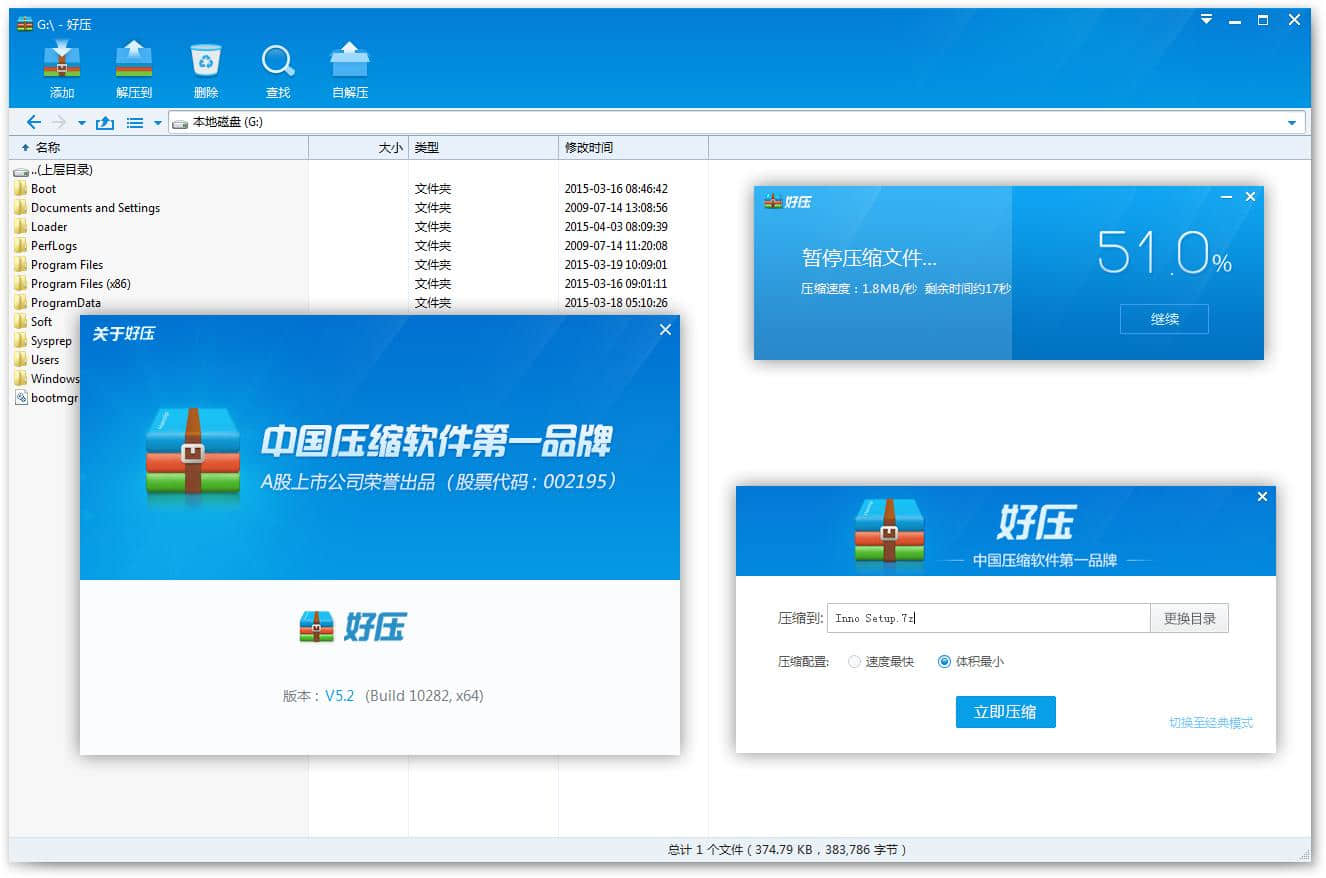The height and width of the screenshot is (878, 1326).
Task: Open the 查找 (Find) magnifier tool
Action: click(x=278, y=61)
